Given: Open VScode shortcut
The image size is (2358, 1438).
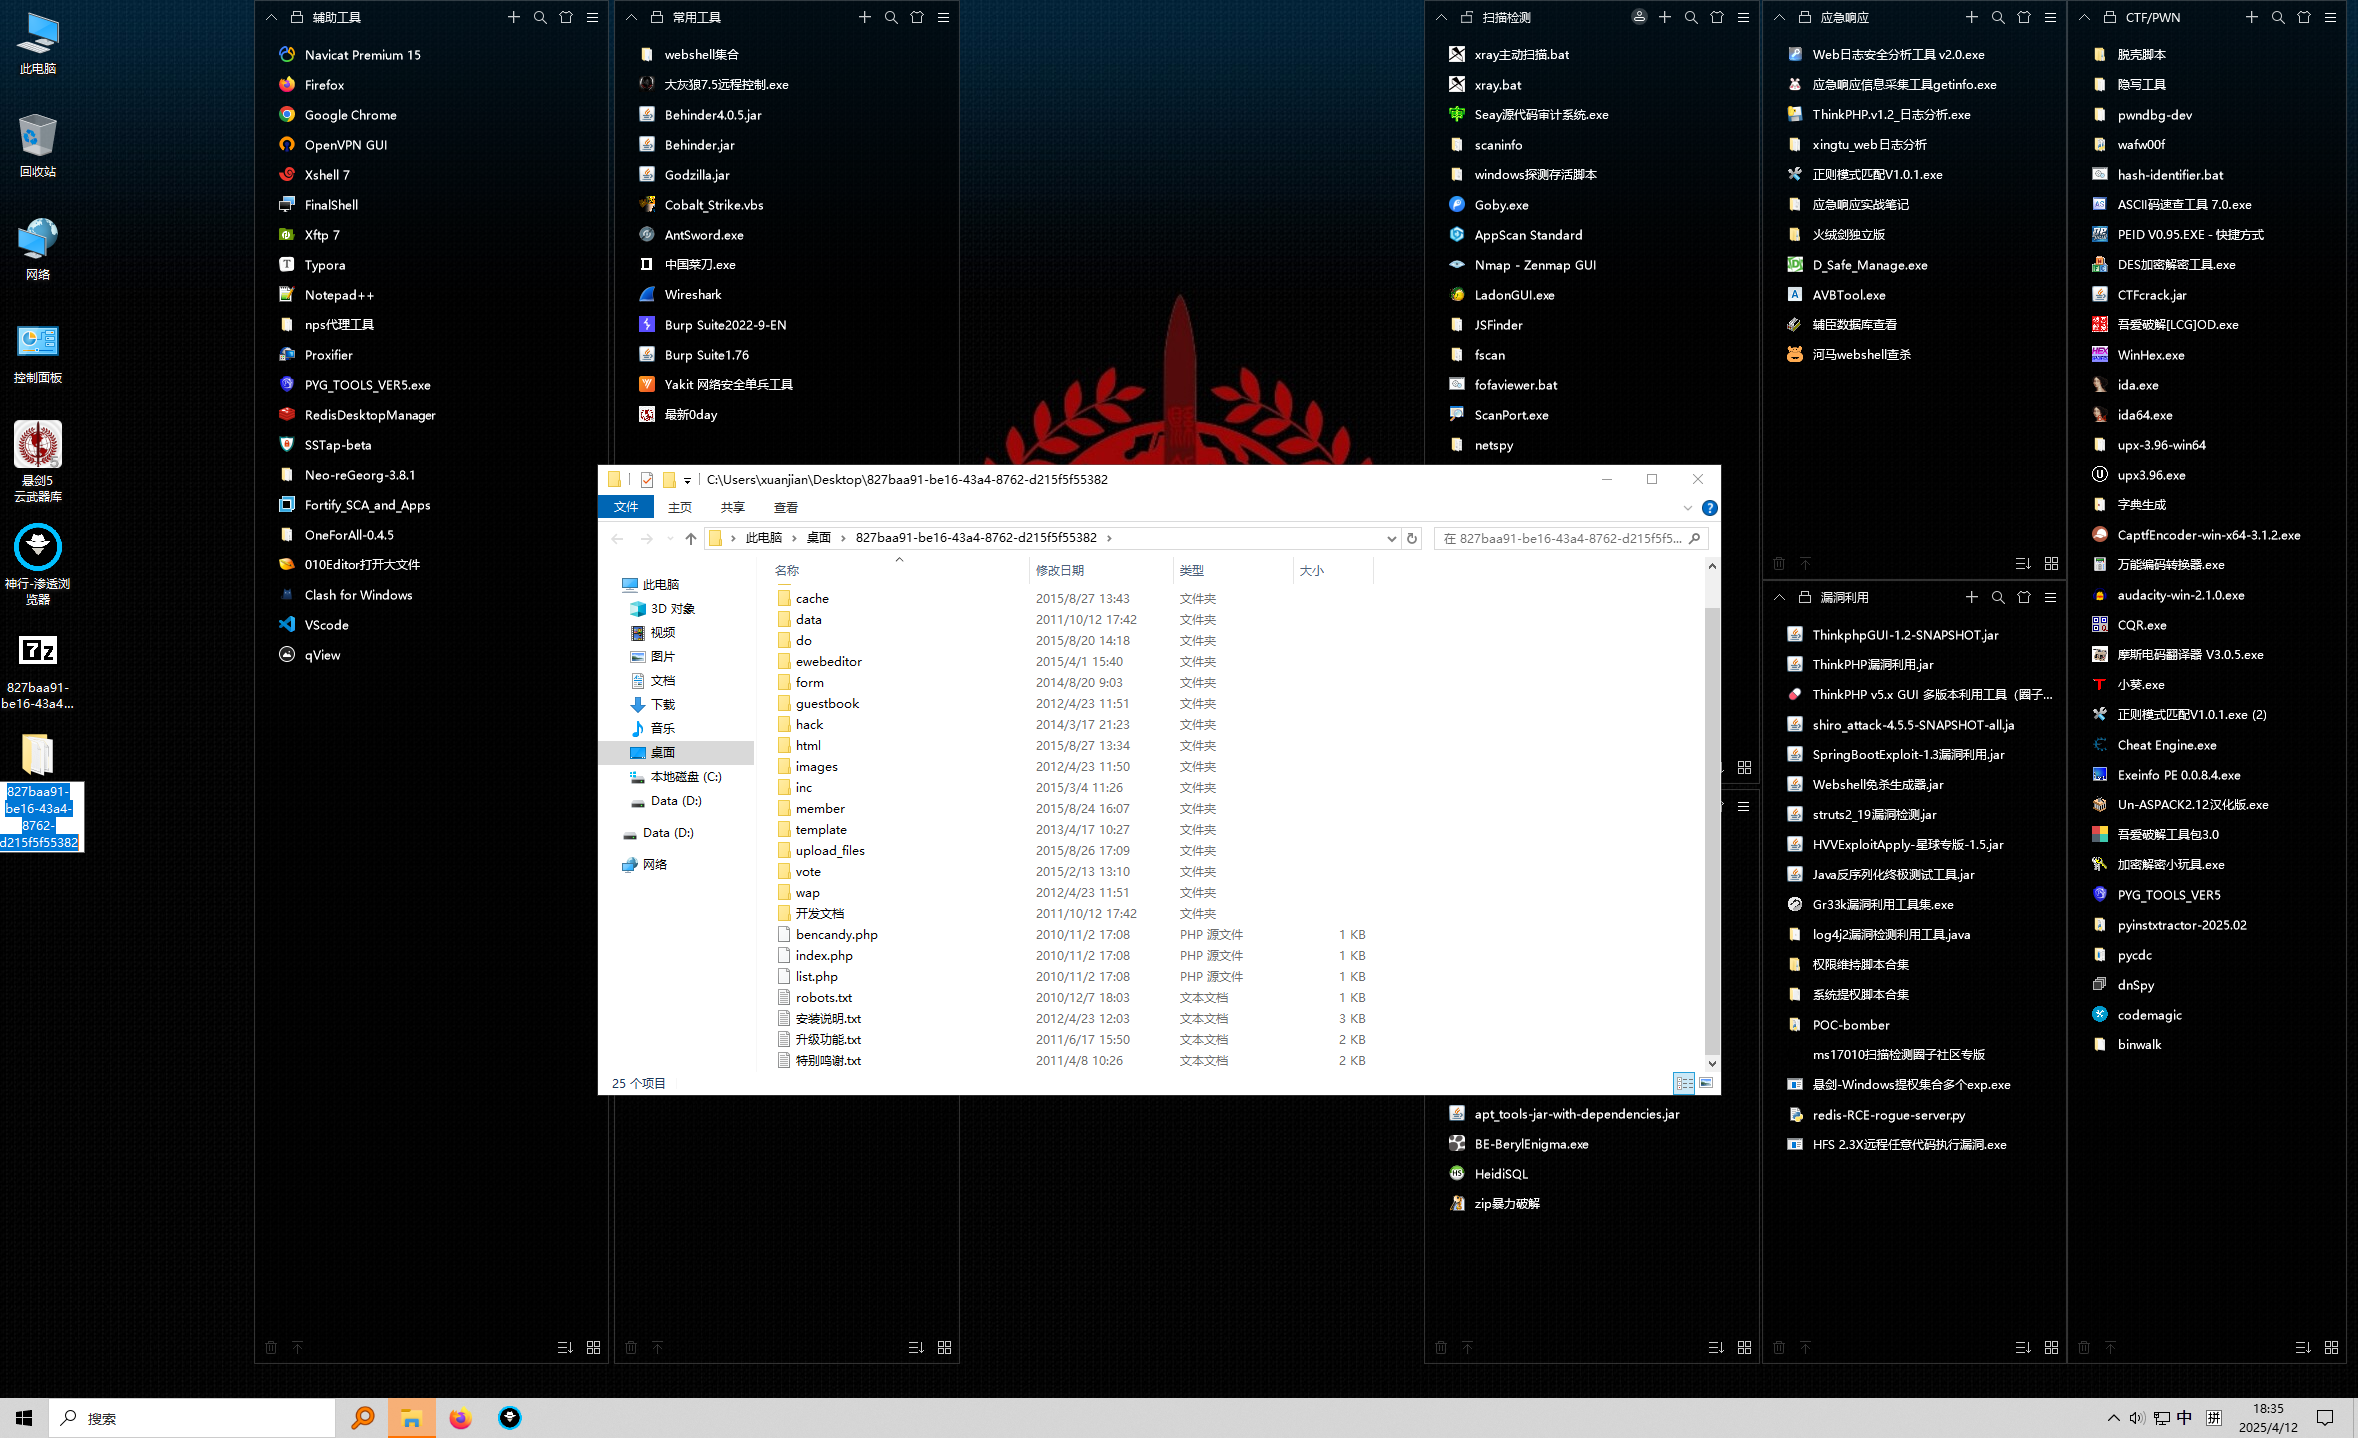Looking at the screenshot, I should click(314, 625).
